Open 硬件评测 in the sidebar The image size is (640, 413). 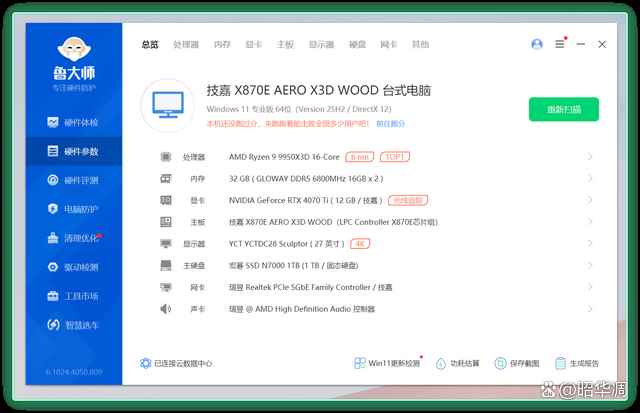[73, 180]
